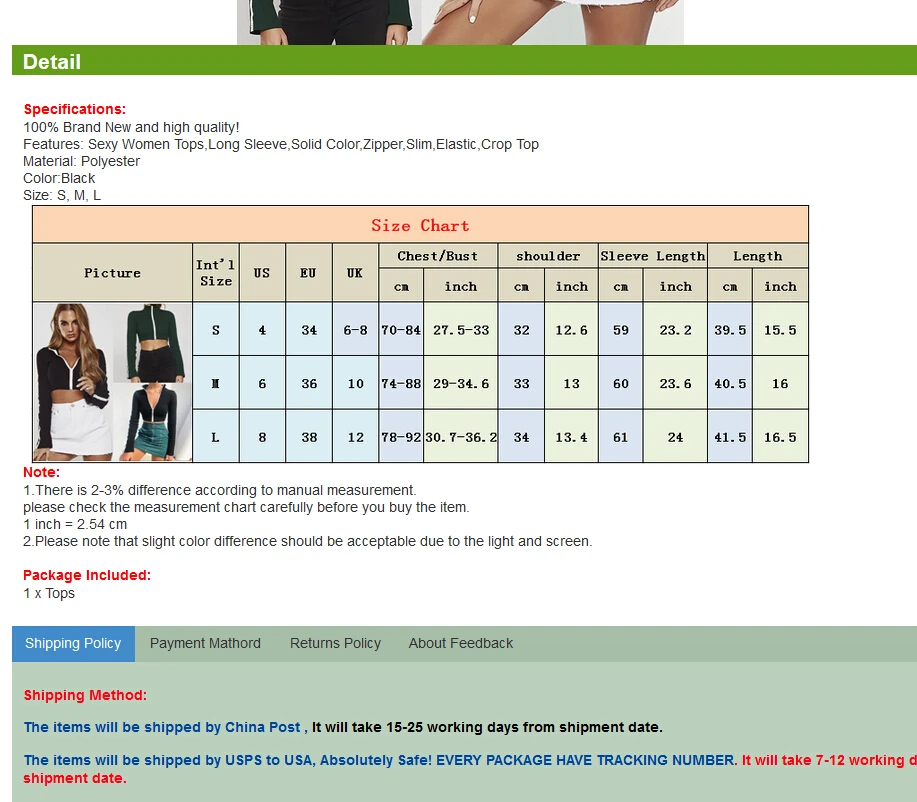Click the Int'l Size column header
Image resolution: width=917 pixels, height=802 pixels.
click(x=216, y=273)
